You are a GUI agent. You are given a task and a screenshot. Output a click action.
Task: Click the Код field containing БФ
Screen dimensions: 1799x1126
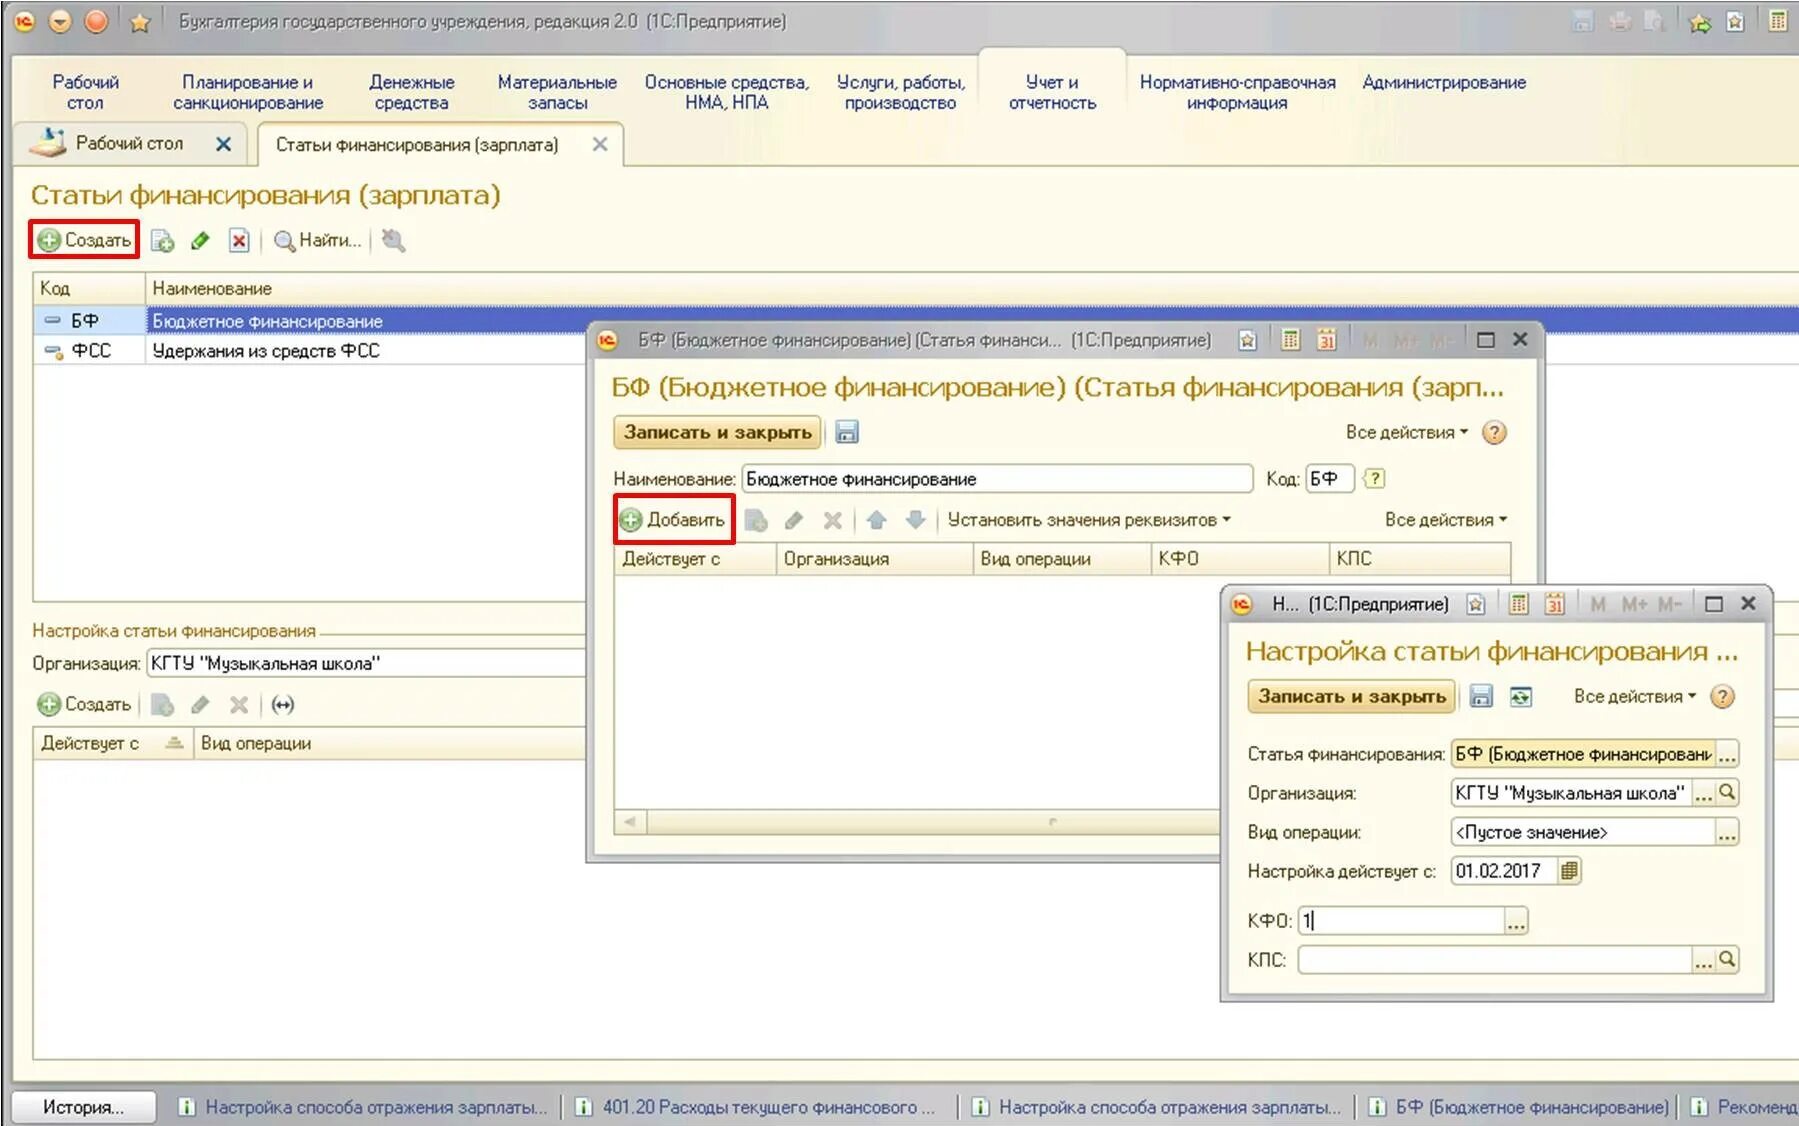pos(1330,479)
